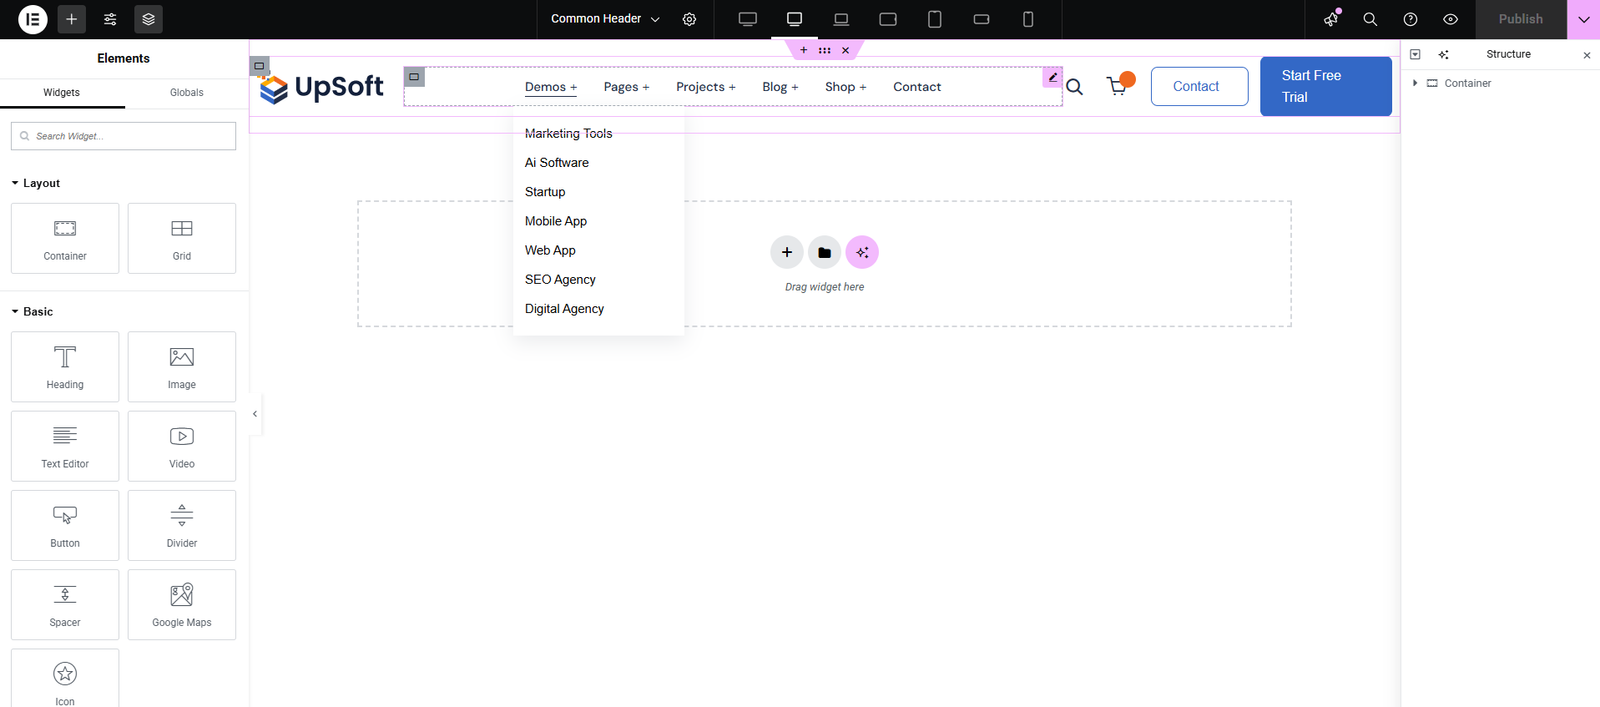
Task: Add container via plus in section handle
Action: [803, 50]
